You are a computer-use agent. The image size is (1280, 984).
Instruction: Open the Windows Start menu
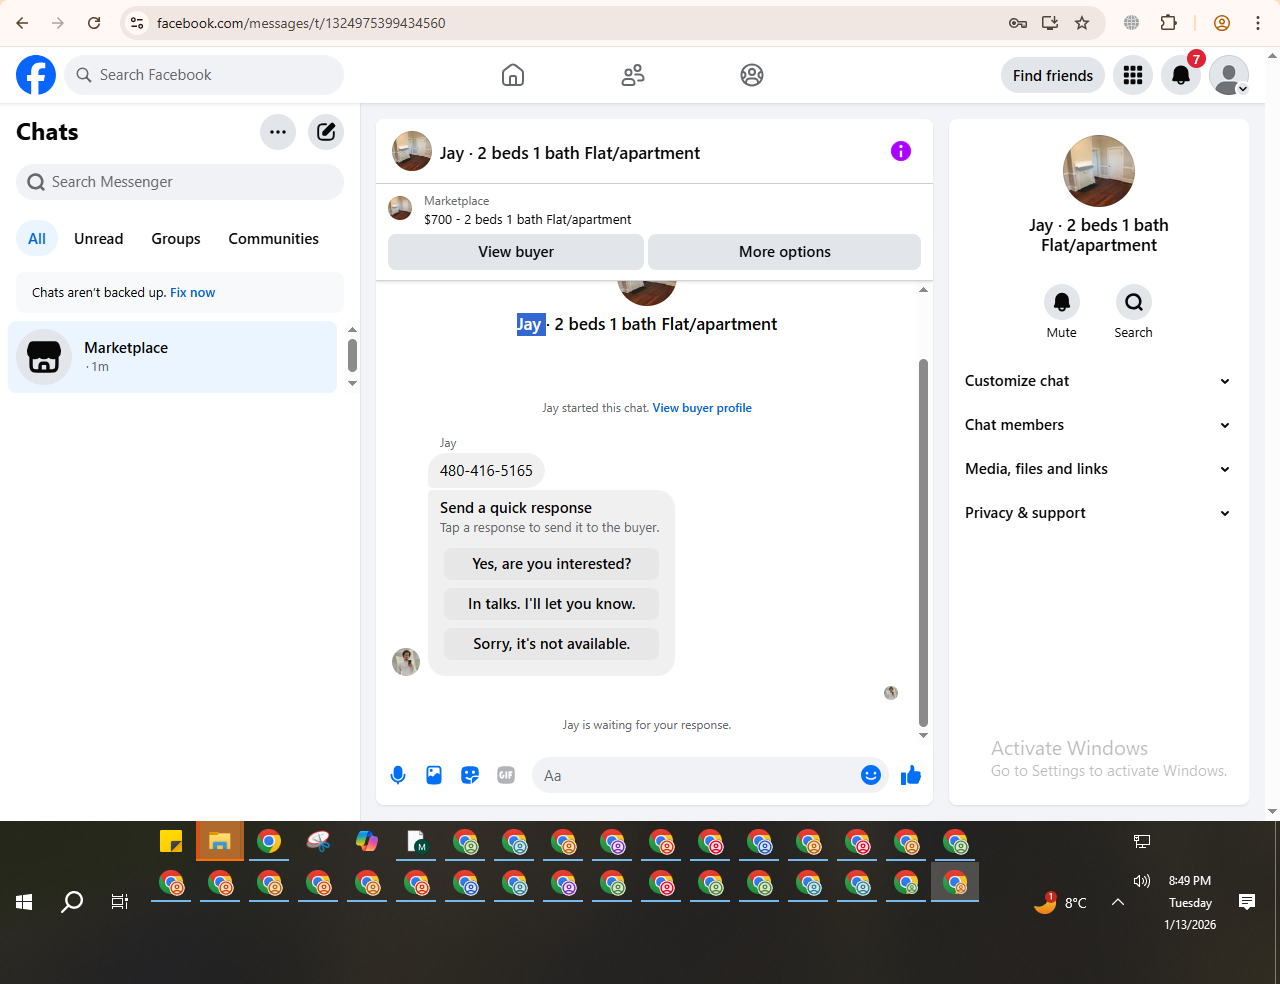tap(24, 902)
